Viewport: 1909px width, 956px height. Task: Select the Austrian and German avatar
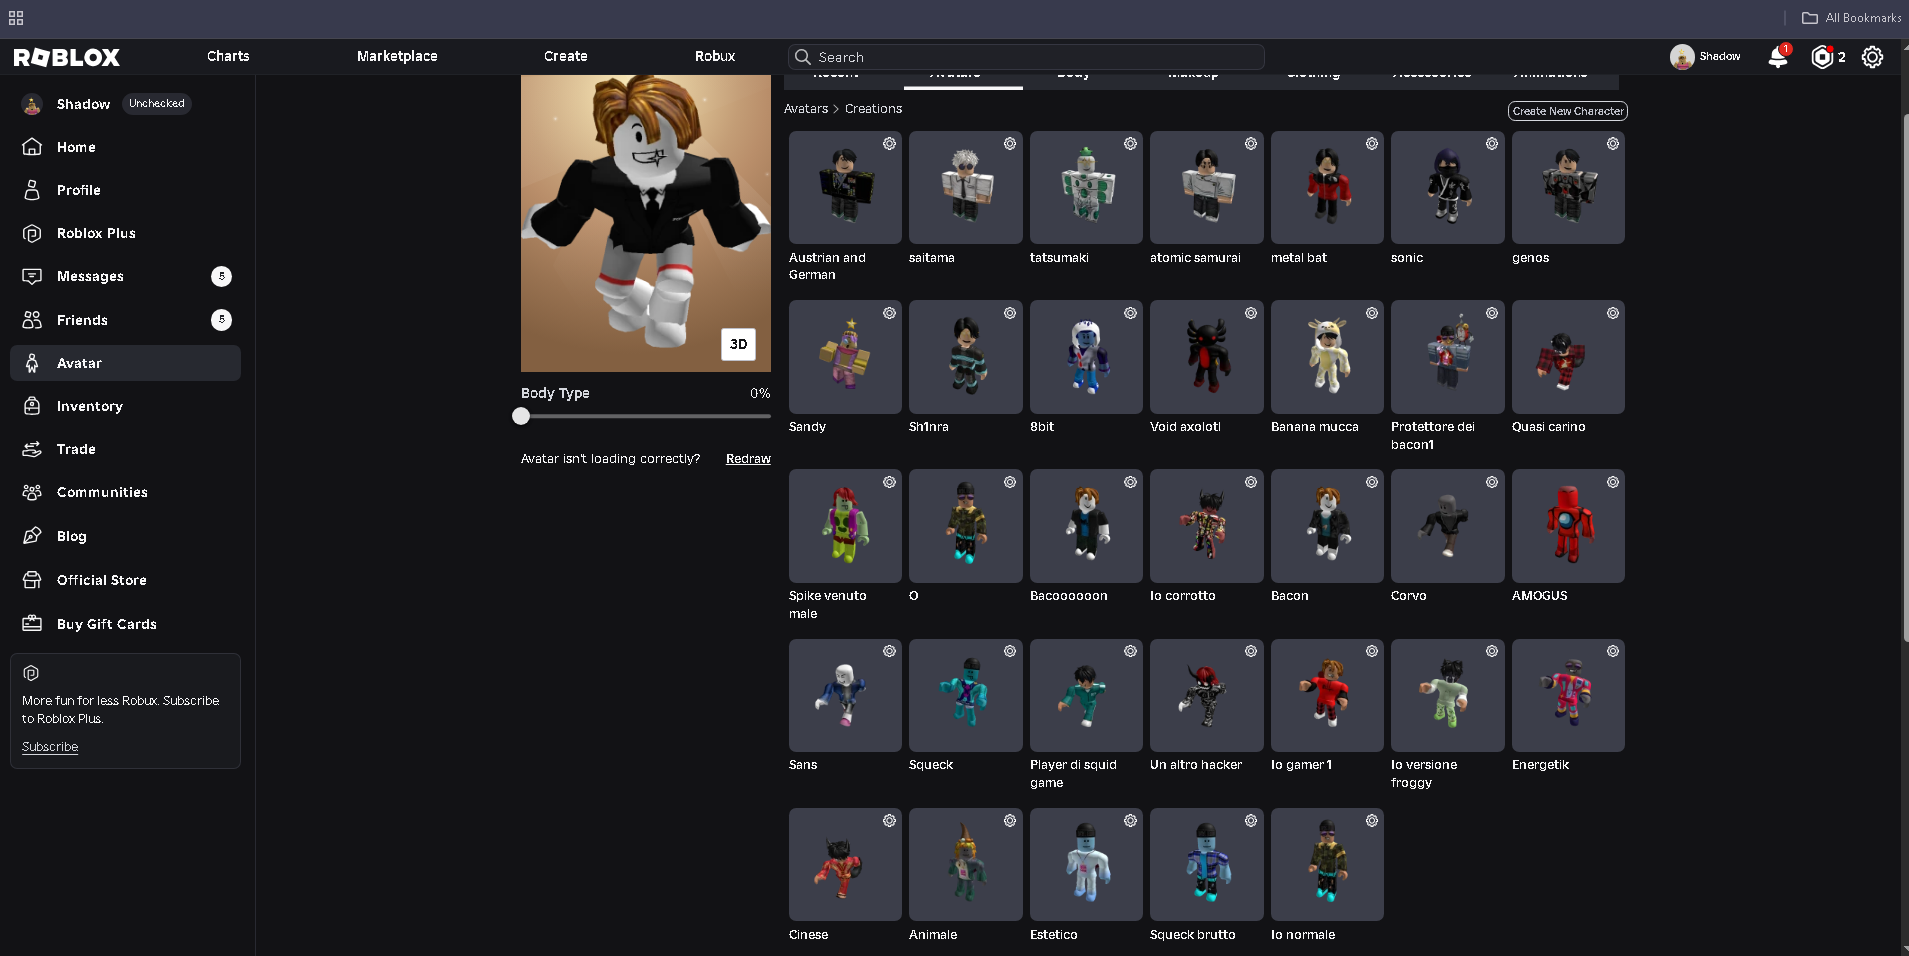[x=845, y=188]
